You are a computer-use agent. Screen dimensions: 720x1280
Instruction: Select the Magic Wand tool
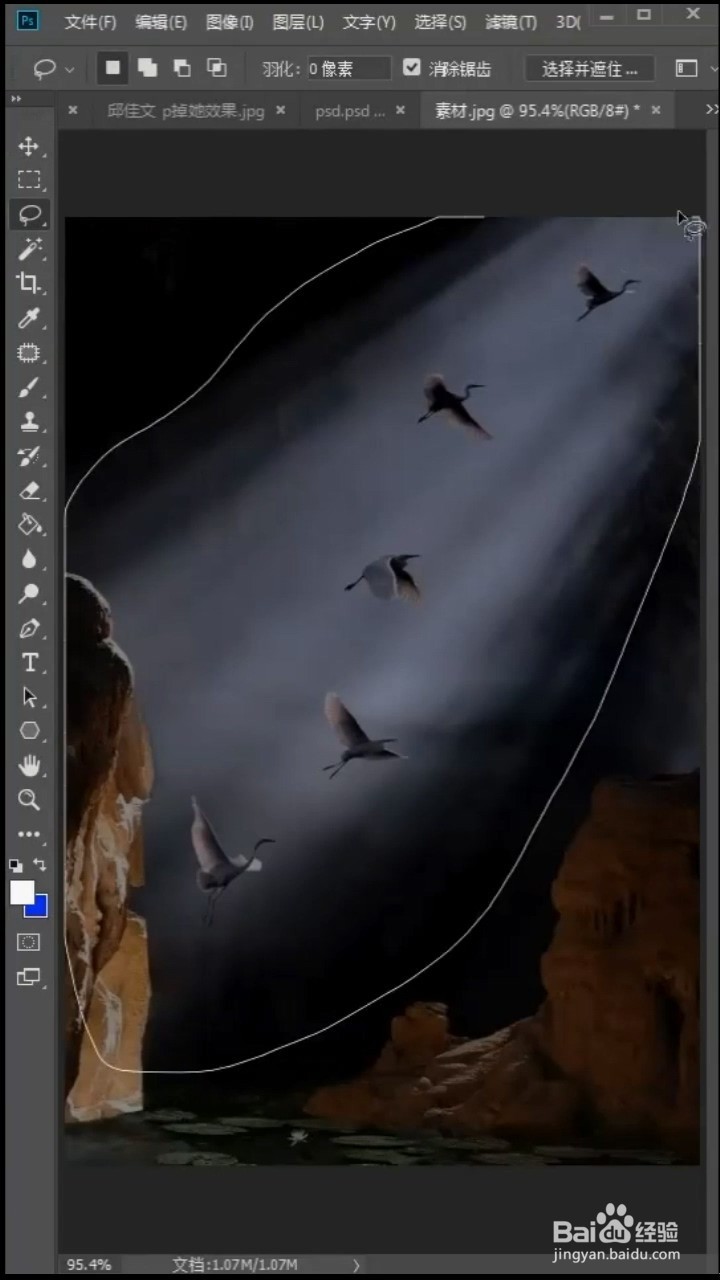pyautogui.click(x=29, y=249)
